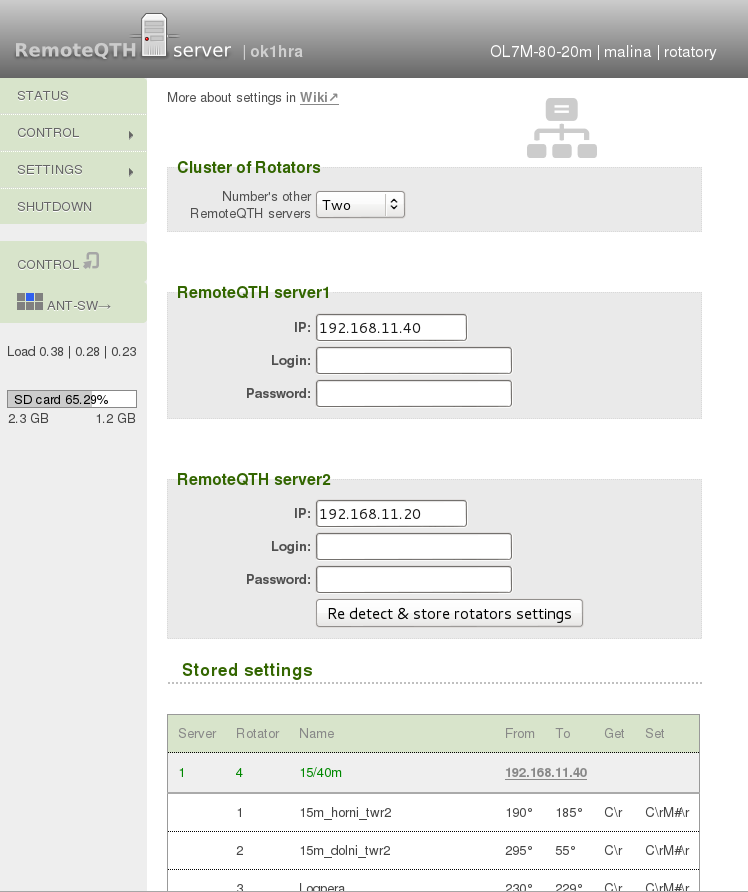Click the RemoteQTH server tower icon

154,35
